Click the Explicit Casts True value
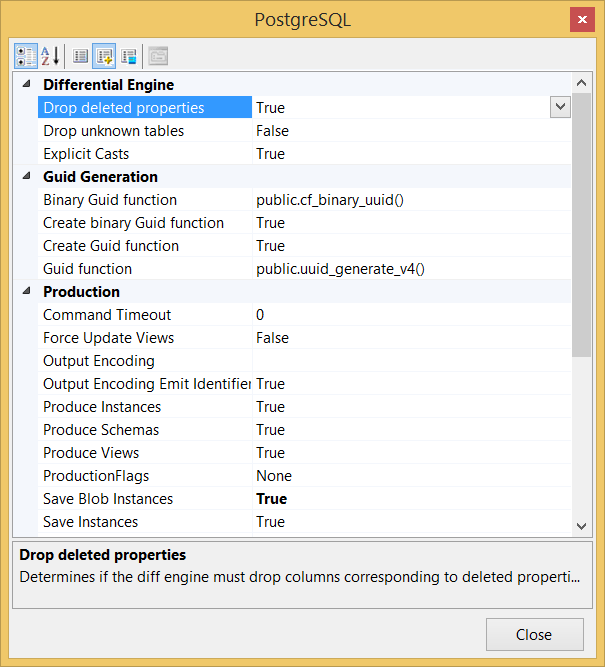 point(271,154)
